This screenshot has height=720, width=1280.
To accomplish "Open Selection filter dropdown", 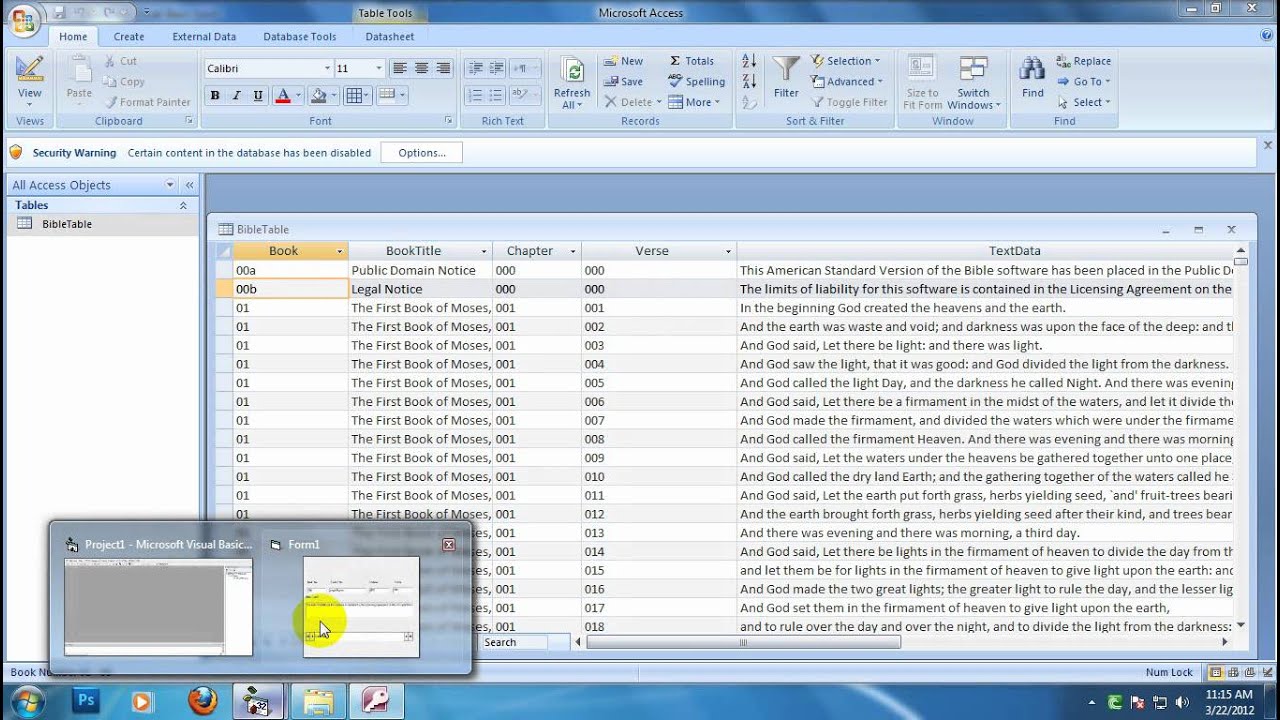I will pos(846,61).
